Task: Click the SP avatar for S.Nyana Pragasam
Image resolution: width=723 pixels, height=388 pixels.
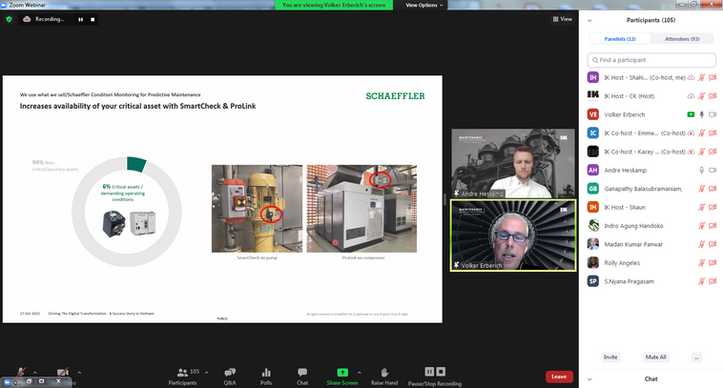Action: pos(593,281)
